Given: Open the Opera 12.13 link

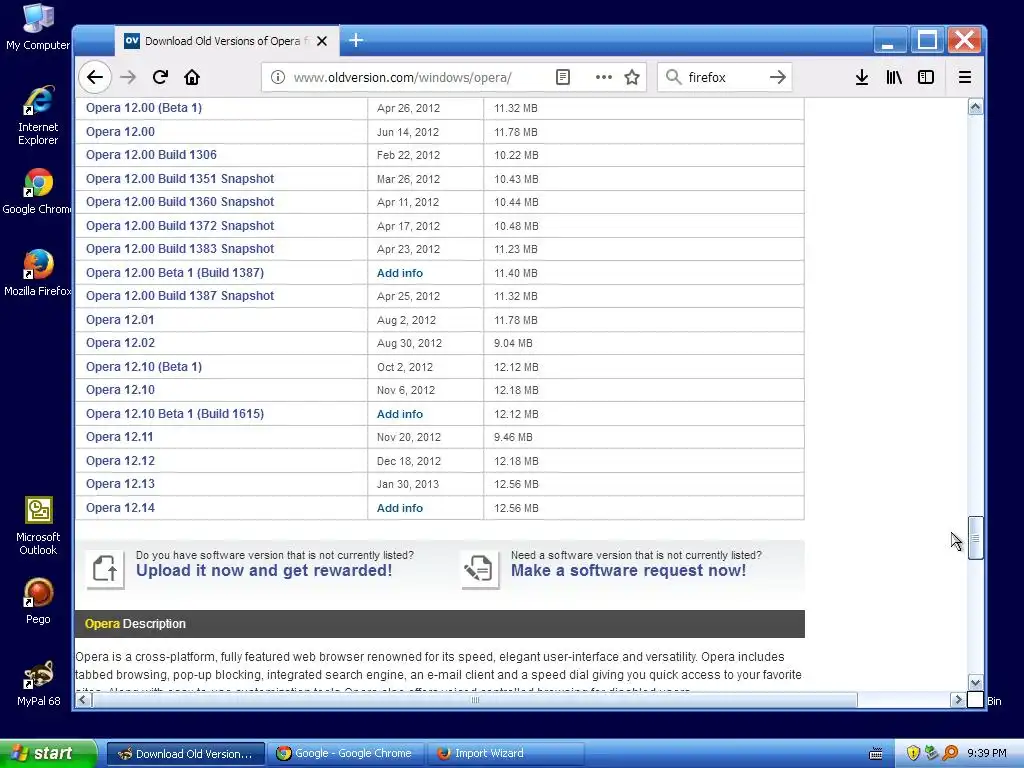Looking at the screenshot, I should coord(120,484).
